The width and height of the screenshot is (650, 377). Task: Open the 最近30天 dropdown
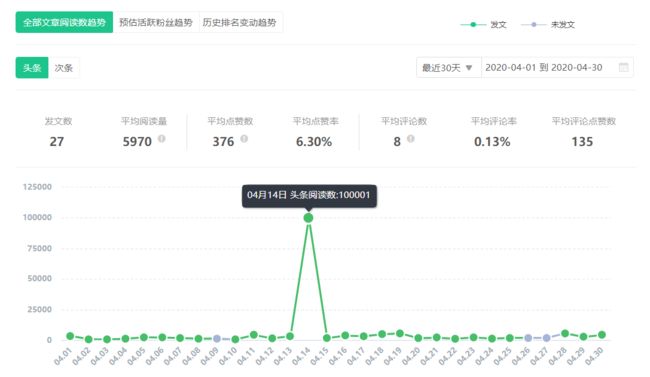click(448, 68)
